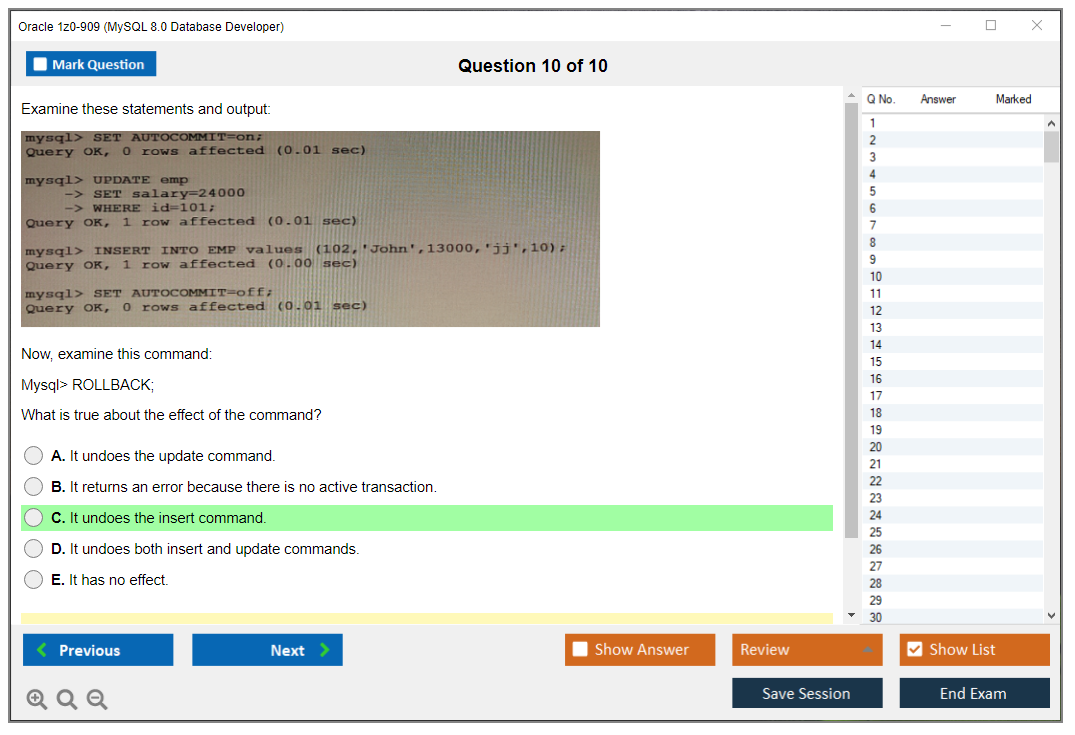Jump to question 10 in the list

(x=876, y=277)
